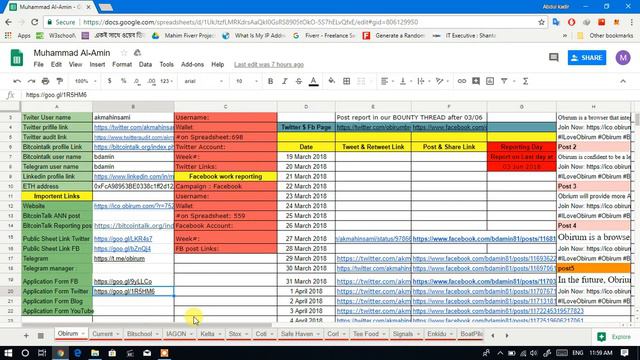The image size is (640, 360).
Task: Open the text wrapping dropdown
Action: [x=423, y=81]
